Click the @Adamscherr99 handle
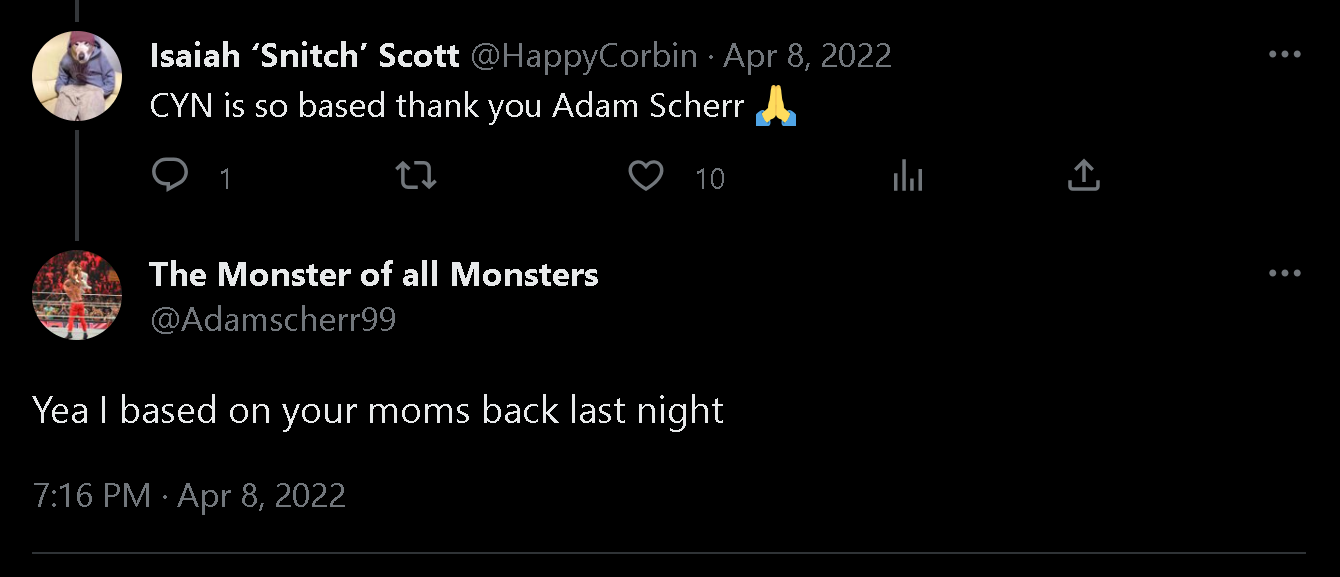This screenshot has height=577, width=1340. (273, 320)
